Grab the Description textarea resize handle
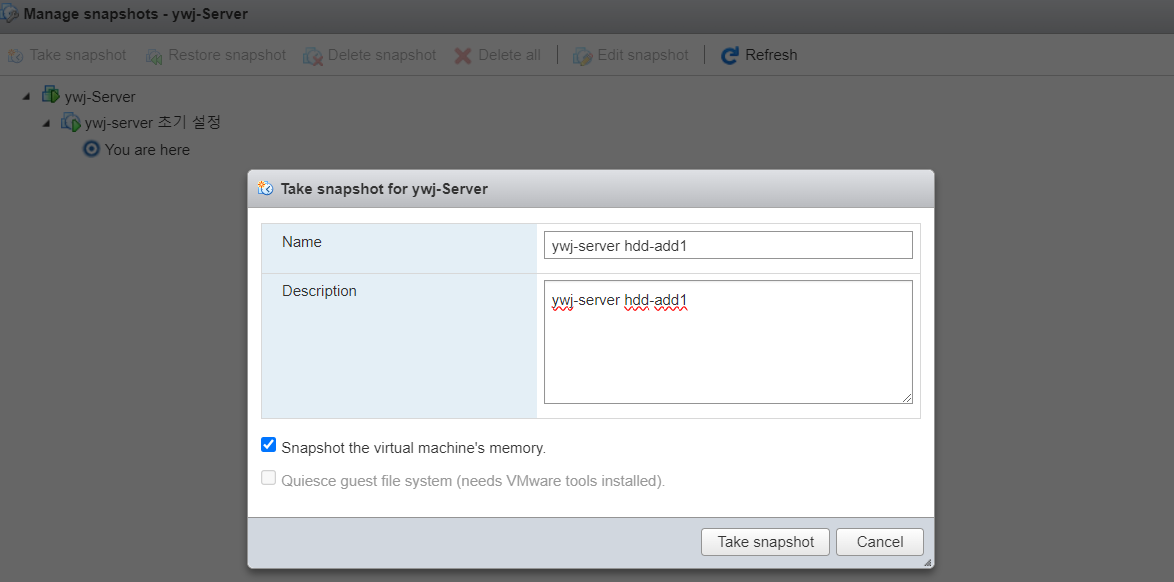The height and width of the screenshot is (582, 1174). pos(907,398)
